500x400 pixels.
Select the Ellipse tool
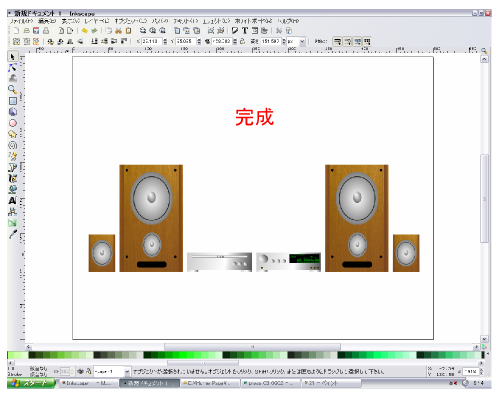[13, 123]
